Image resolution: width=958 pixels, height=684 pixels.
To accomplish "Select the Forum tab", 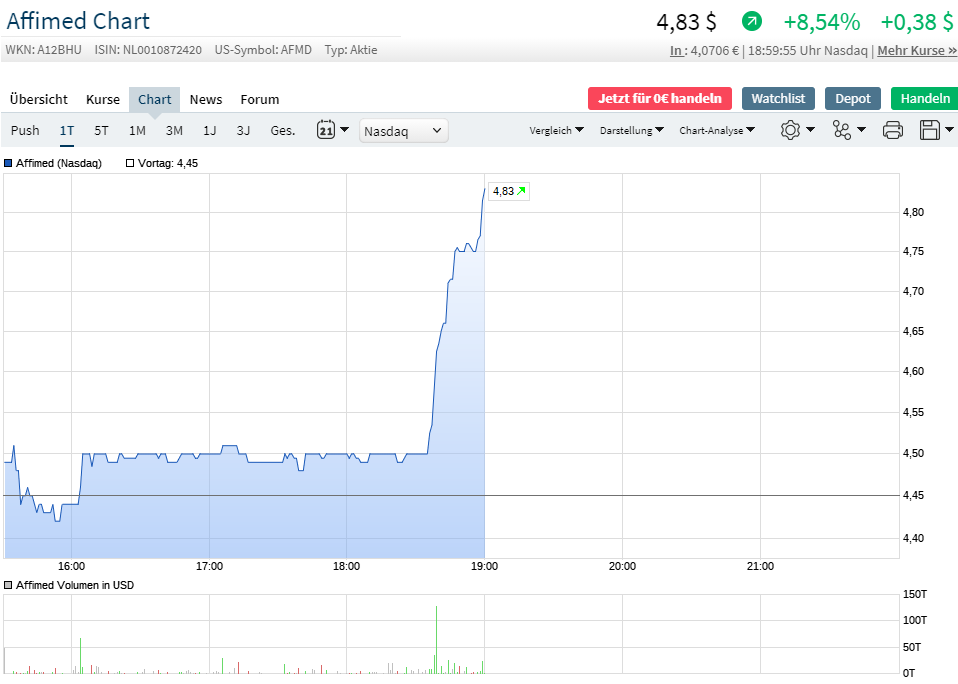I will (x=259, y=99).
